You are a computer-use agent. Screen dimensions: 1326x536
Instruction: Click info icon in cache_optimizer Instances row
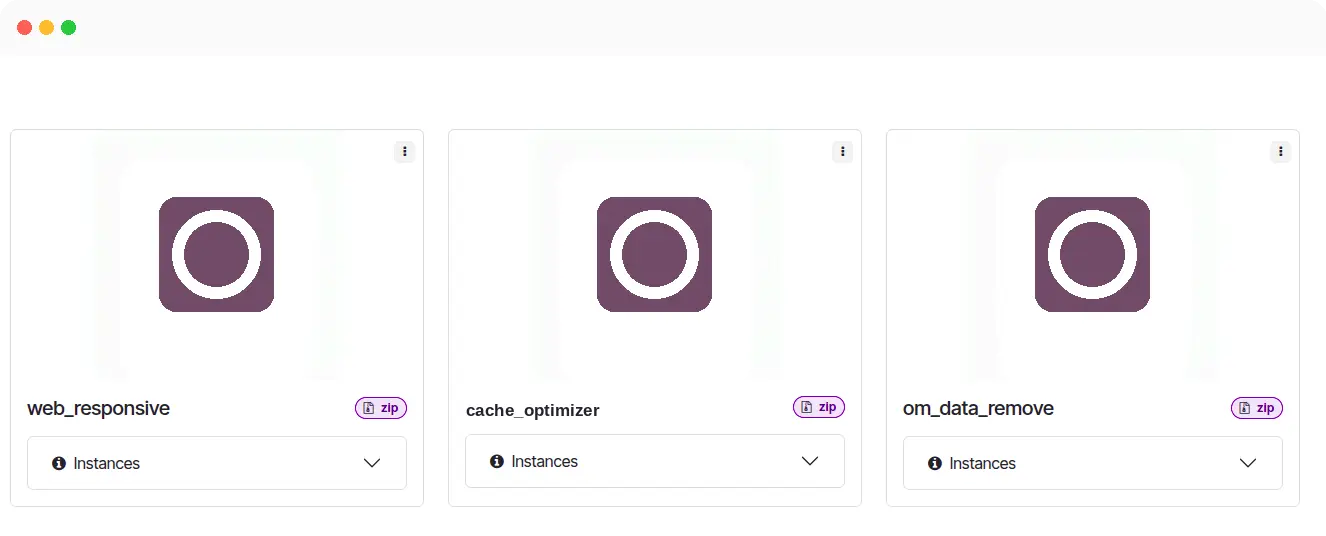click(497, 461)
